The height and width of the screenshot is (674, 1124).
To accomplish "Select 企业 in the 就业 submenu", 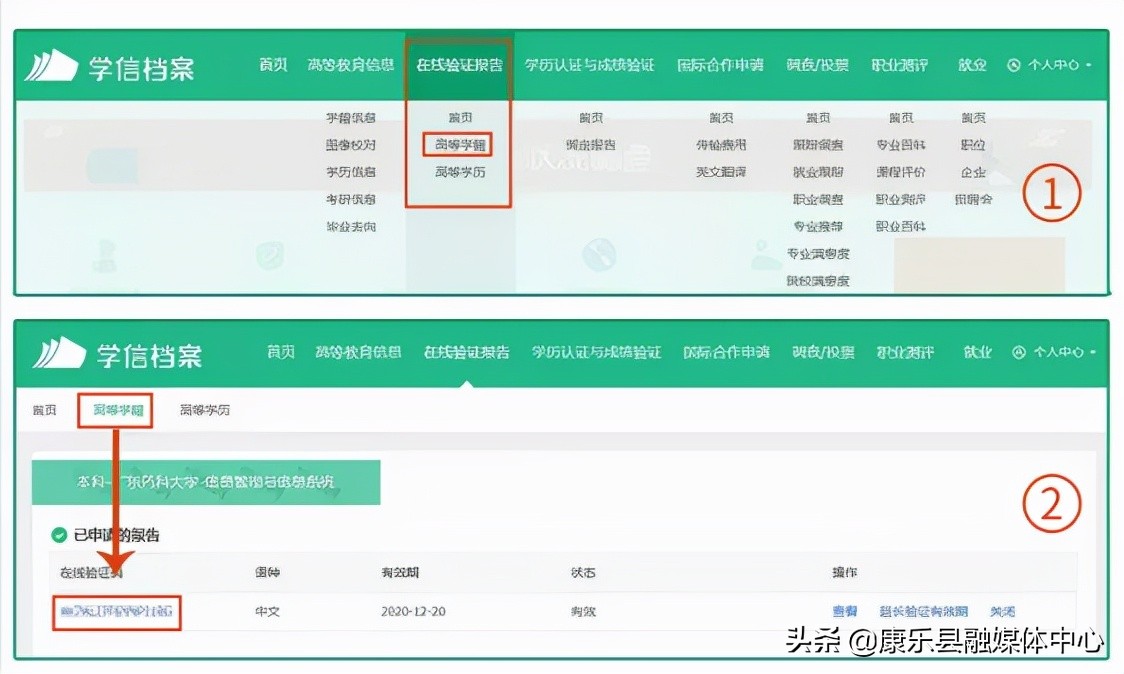I will 973,172.
